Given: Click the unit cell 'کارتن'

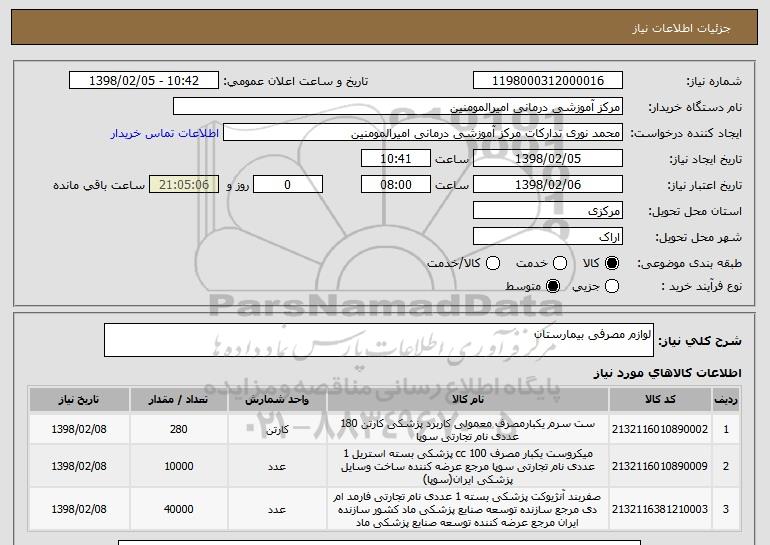Looking at the screenshot, I should click(277, 430).
